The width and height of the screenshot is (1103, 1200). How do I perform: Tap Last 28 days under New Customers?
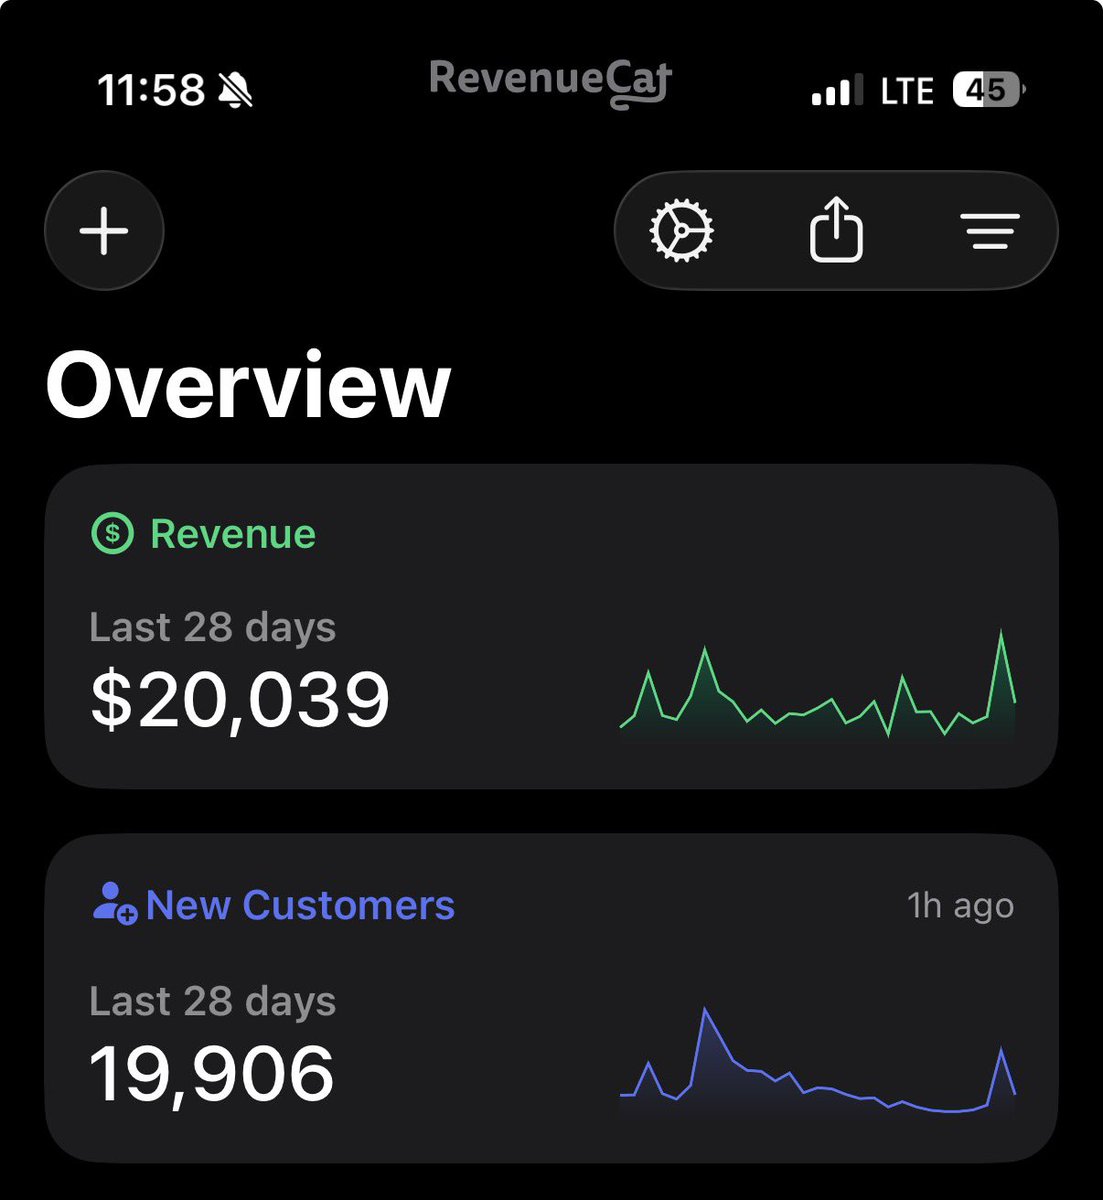click(212, 1001)
